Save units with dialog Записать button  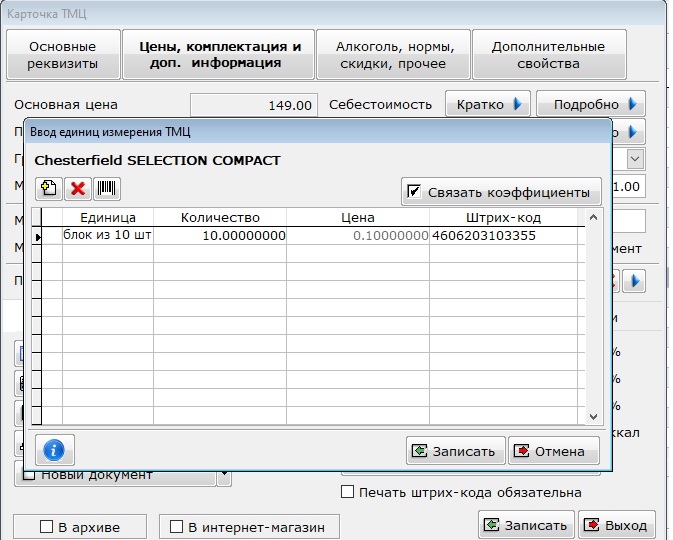[455, 451]
